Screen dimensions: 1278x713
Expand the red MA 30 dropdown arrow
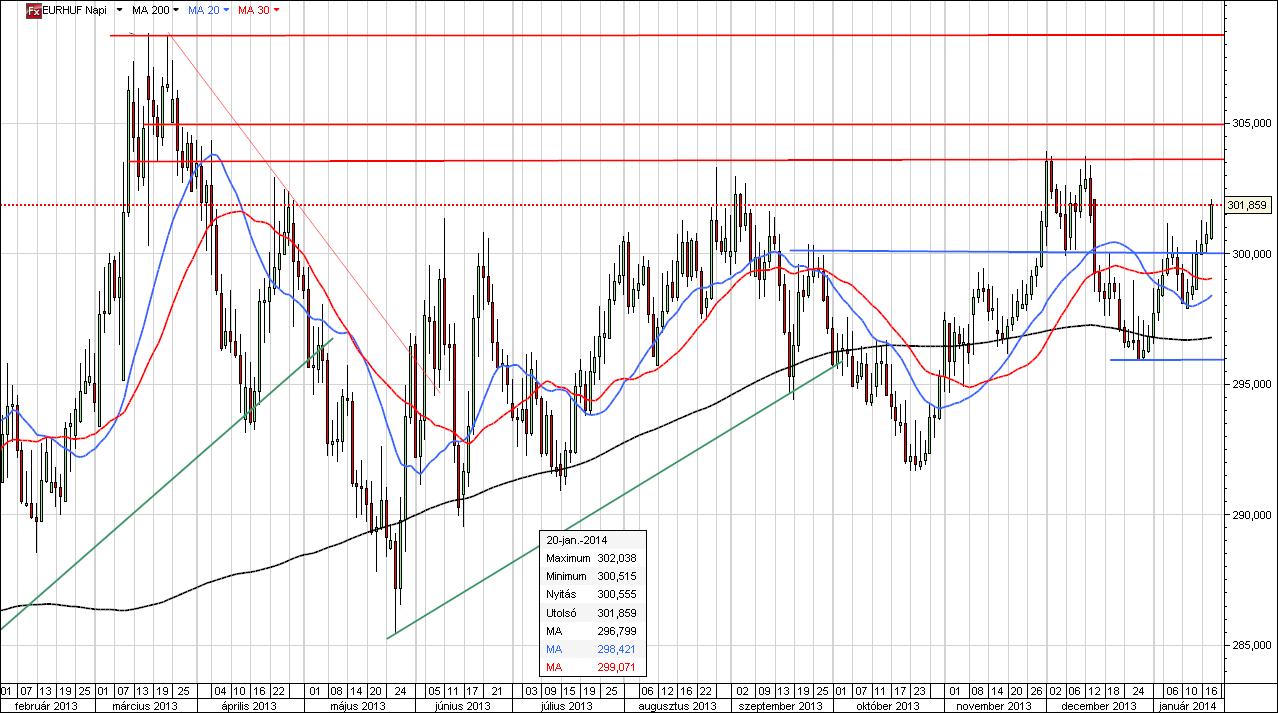[276, 10]
